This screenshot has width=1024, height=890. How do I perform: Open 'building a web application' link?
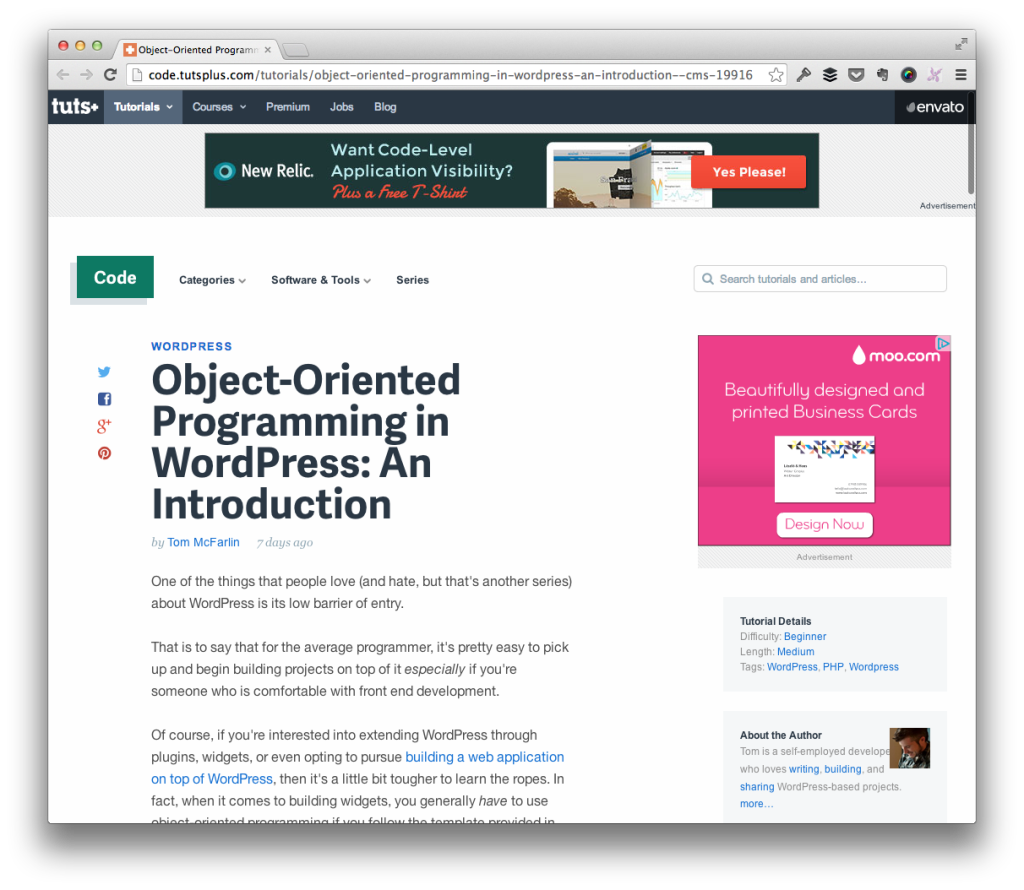[x=485, y=757]
